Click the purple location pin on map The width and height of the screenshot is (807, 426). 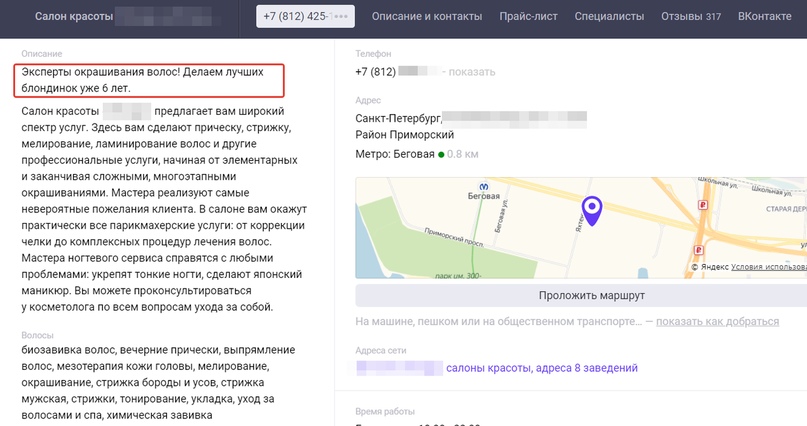point(592,210)
